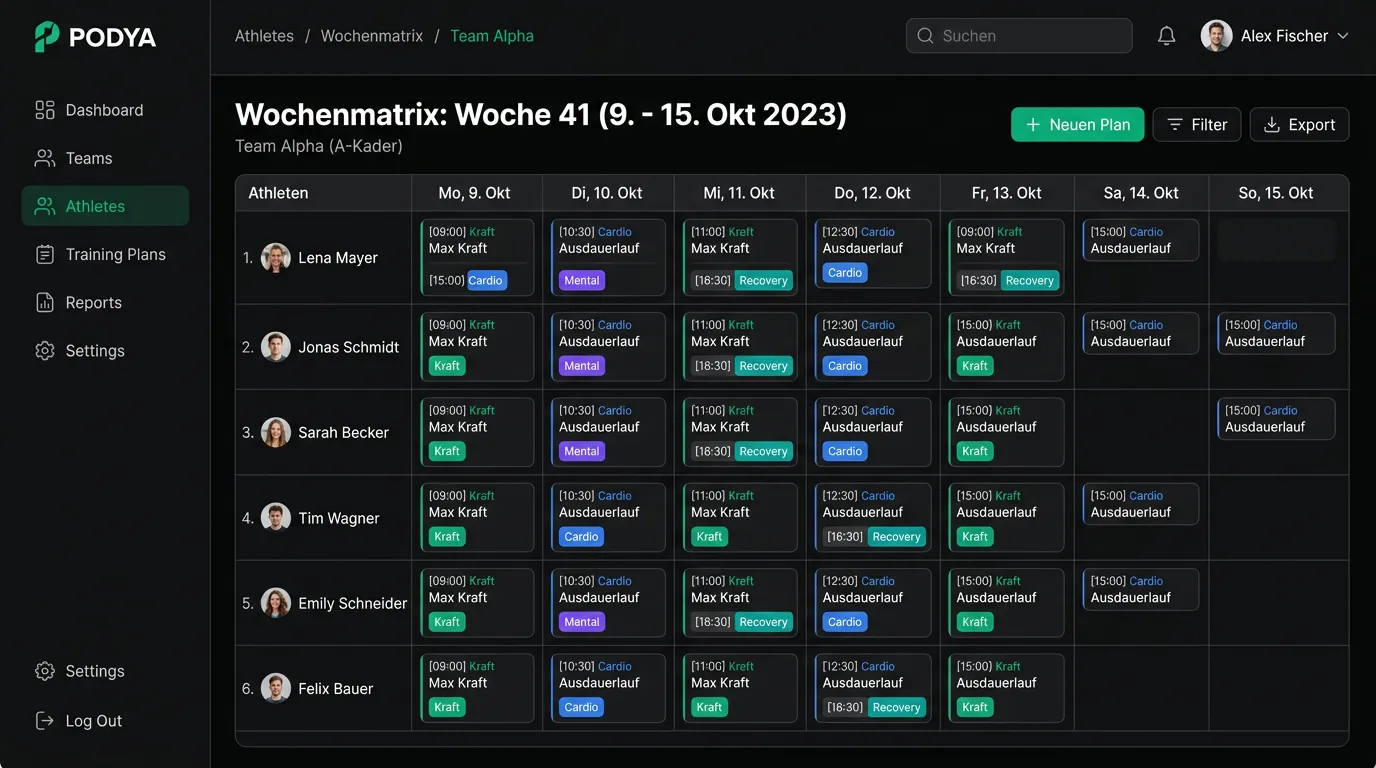Click Felix Bauer's avatar
Image resolution: width=1376 pixels, height=768 pixels.
tap(276, 688)
